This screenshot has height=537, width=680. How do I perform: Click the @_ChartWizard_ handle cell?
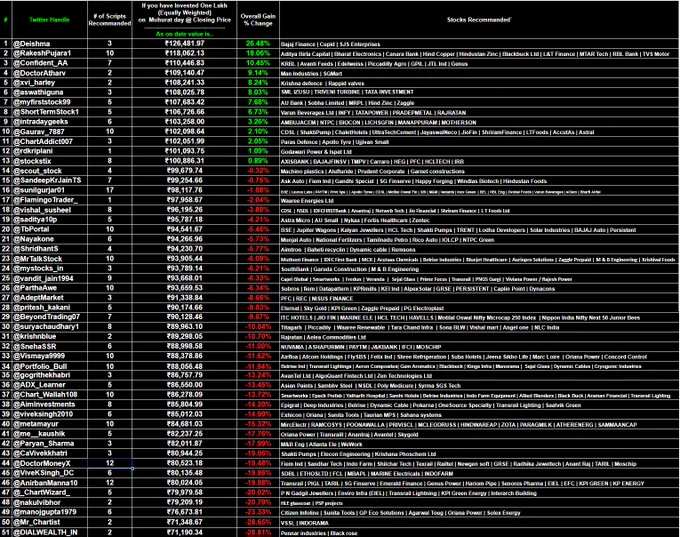click(x=50, y=493)
